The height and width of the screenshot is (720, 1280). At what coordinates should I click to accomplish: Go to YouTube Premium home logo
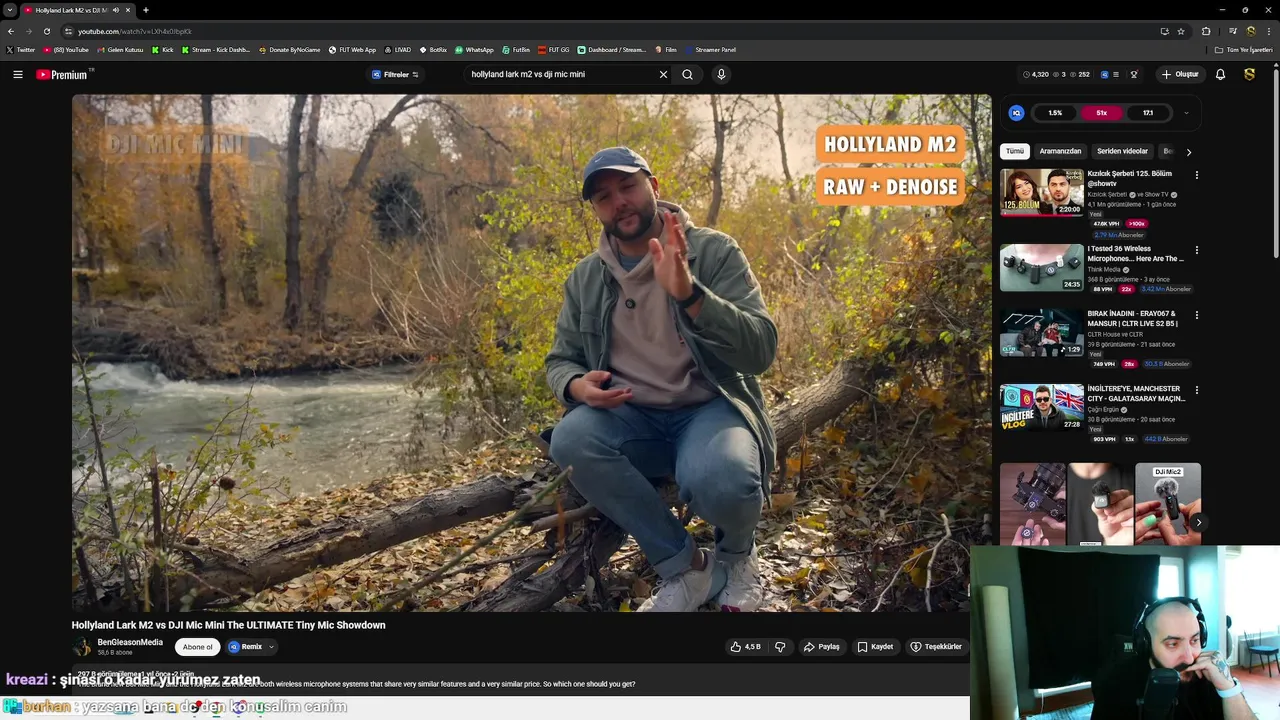(64, 74)
